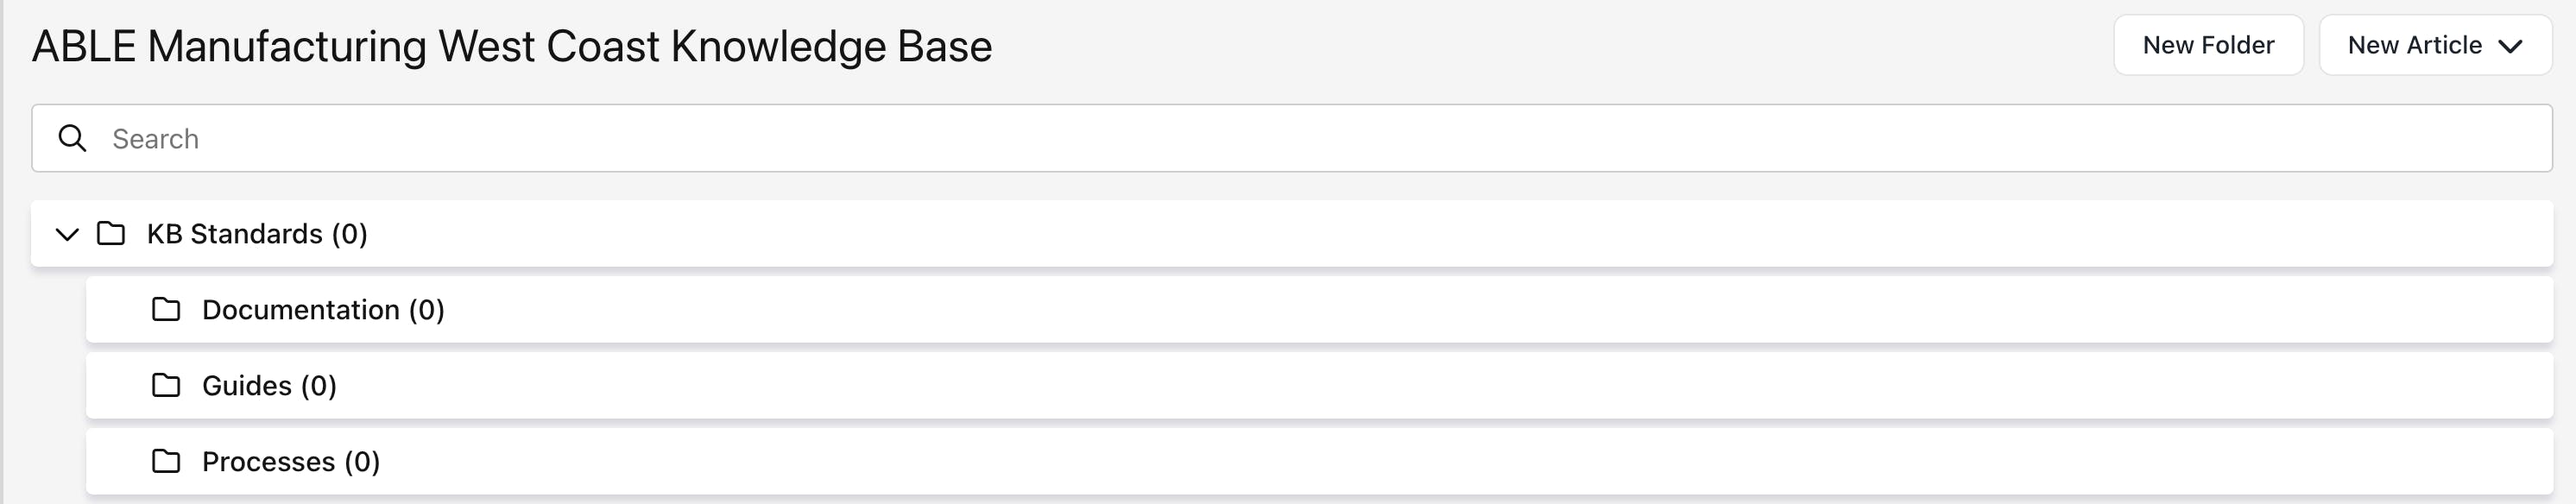Click the KB Standards folder icon
Image resolution: width=2576 pixels, height=504 pixels.
(x=111, y=234)
